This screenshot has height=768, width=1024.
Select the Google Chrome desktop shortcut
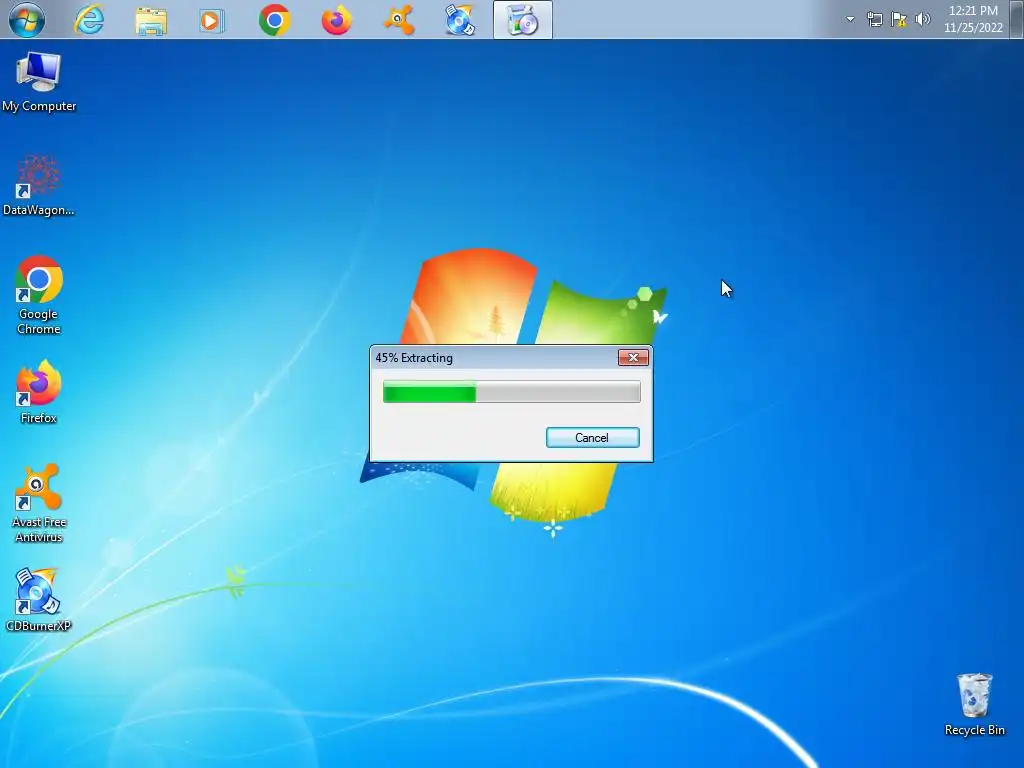coord(39,295)
